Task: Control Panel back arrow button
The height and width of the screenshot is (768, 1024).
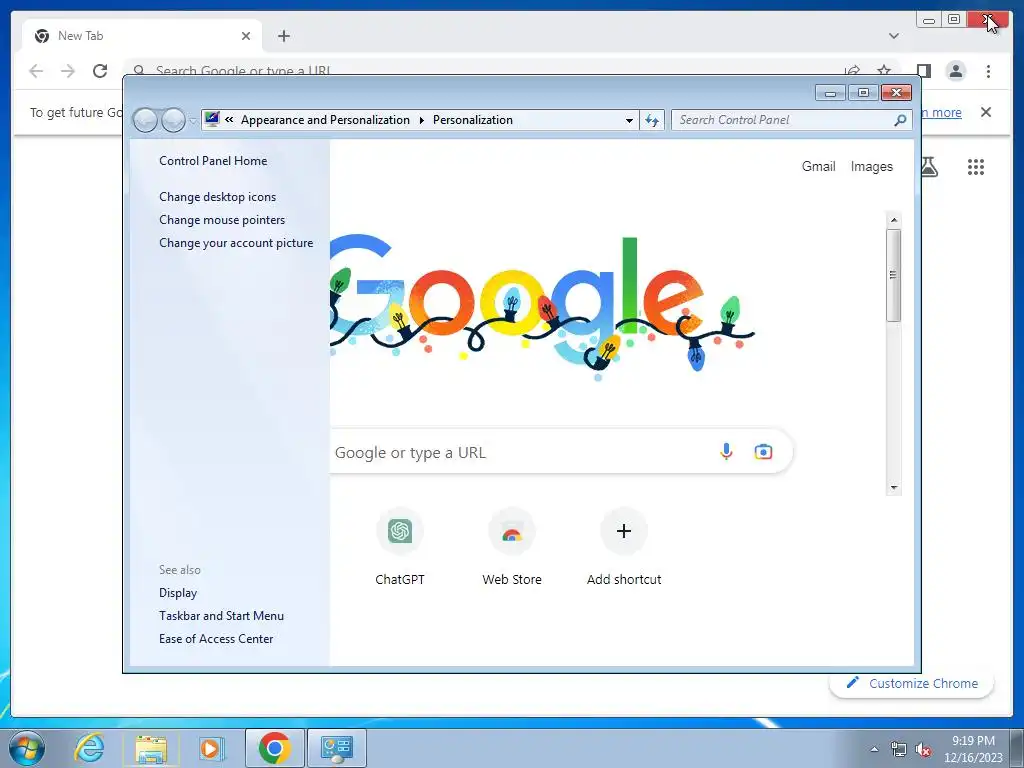Action: (145, 120)
